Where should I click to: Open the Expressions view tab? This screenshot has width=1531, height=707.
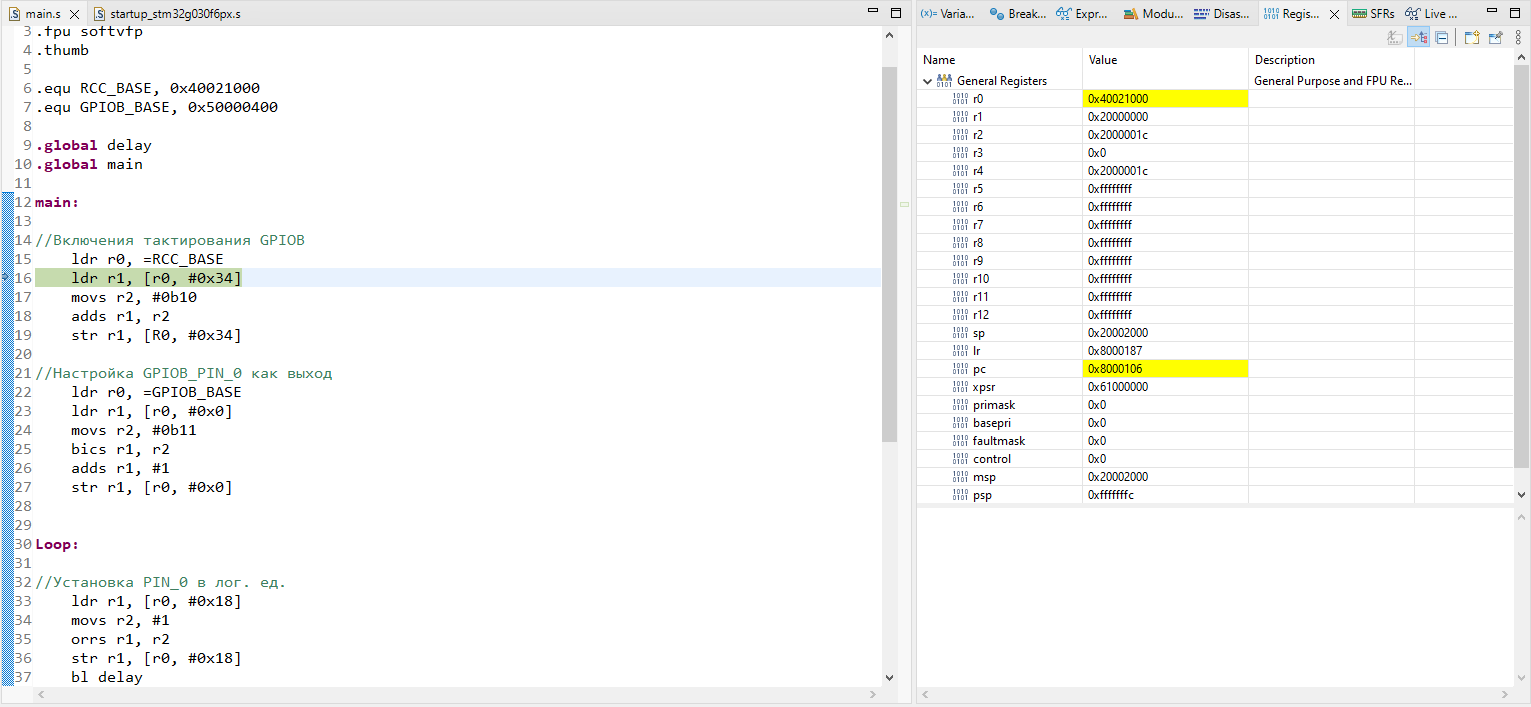[x=1084, y=14]
